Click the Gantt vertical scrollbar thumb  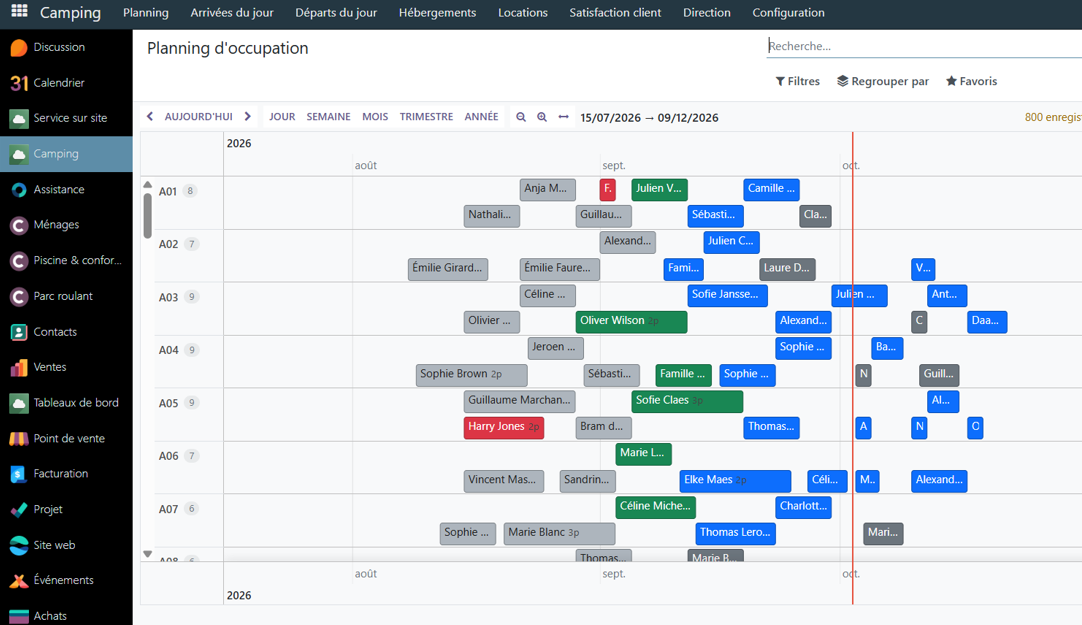[147, 215]
